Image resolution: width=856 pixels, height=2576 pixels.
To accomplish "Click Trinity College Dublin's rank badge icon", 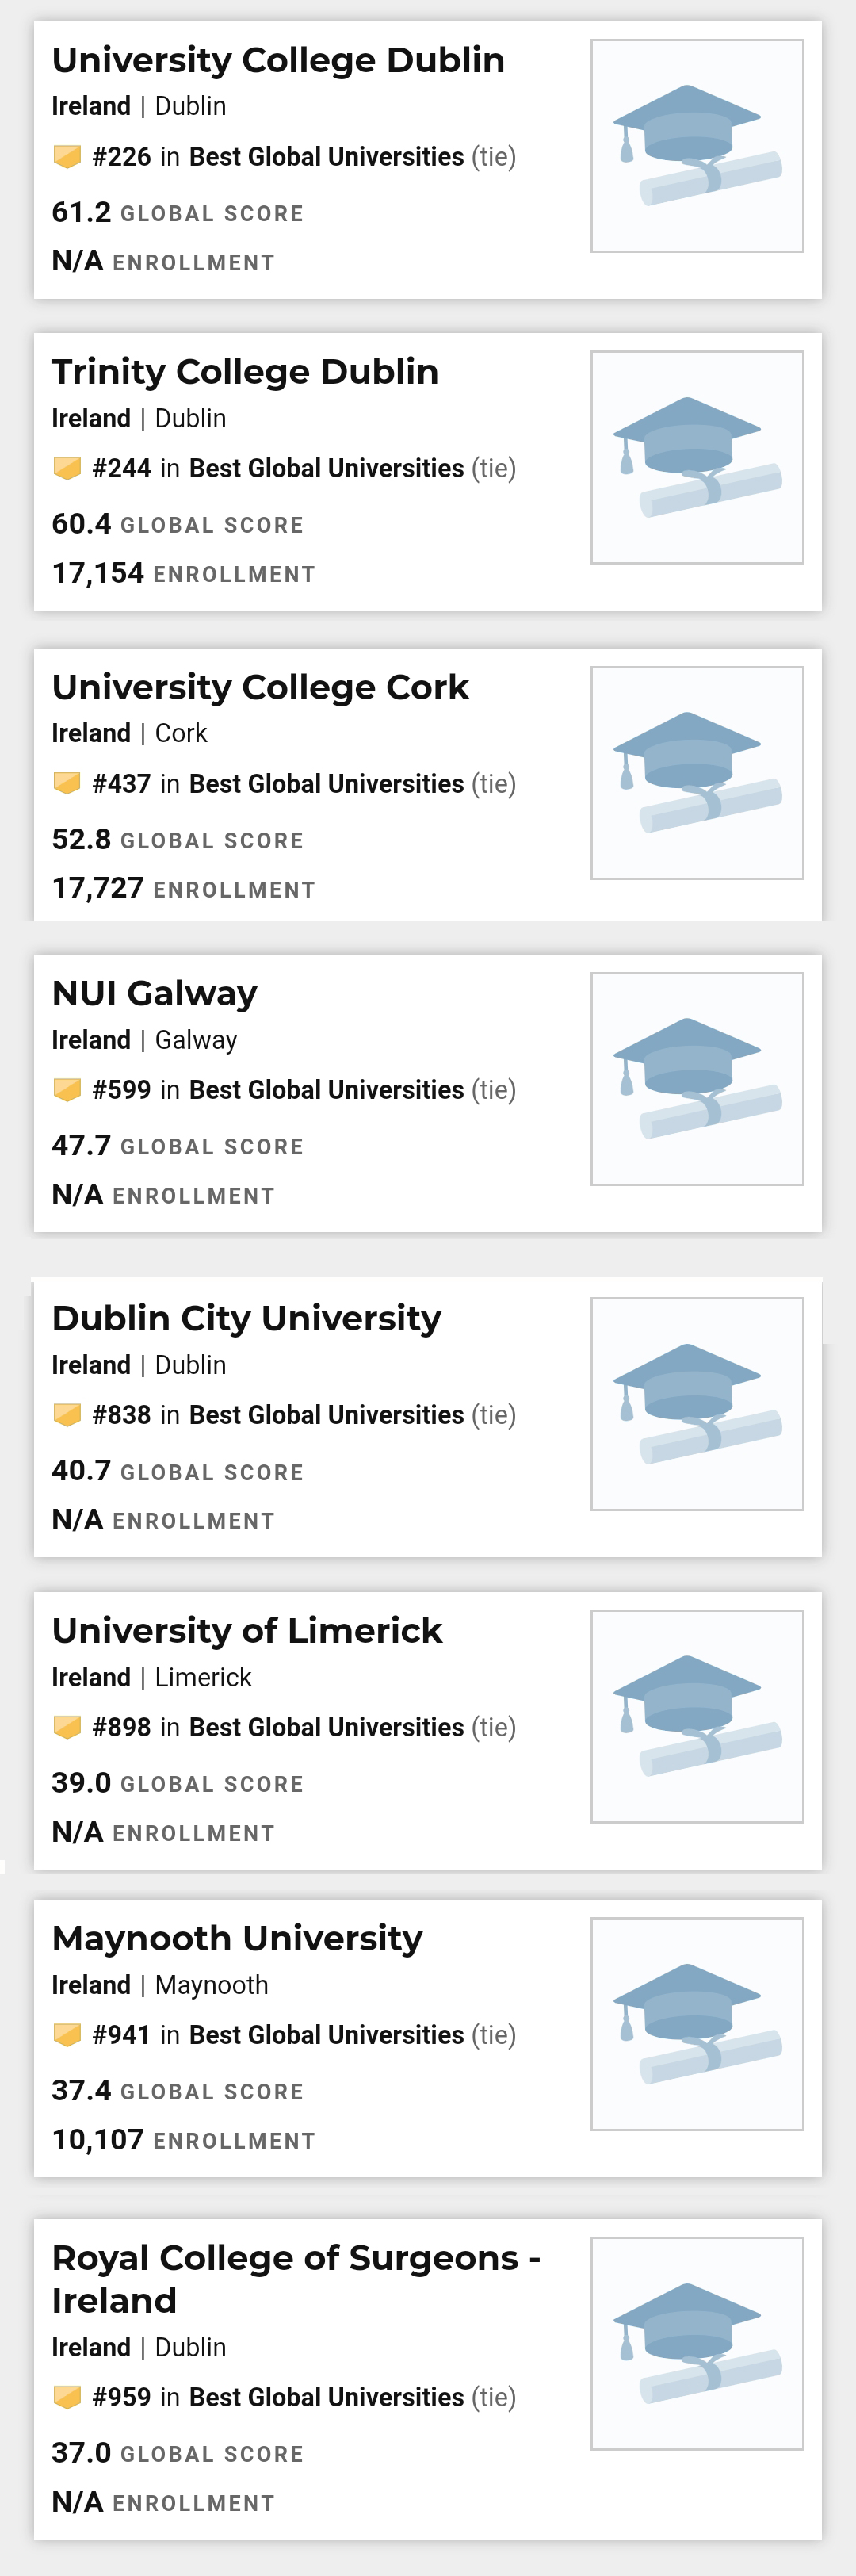I will (x=66, y=467).
